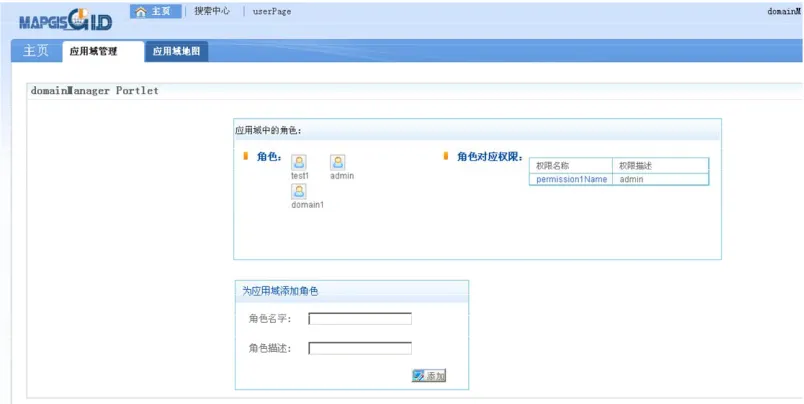Click the test1 role label
This screenshot has height=404, width=804.
(x=300, y=176)
